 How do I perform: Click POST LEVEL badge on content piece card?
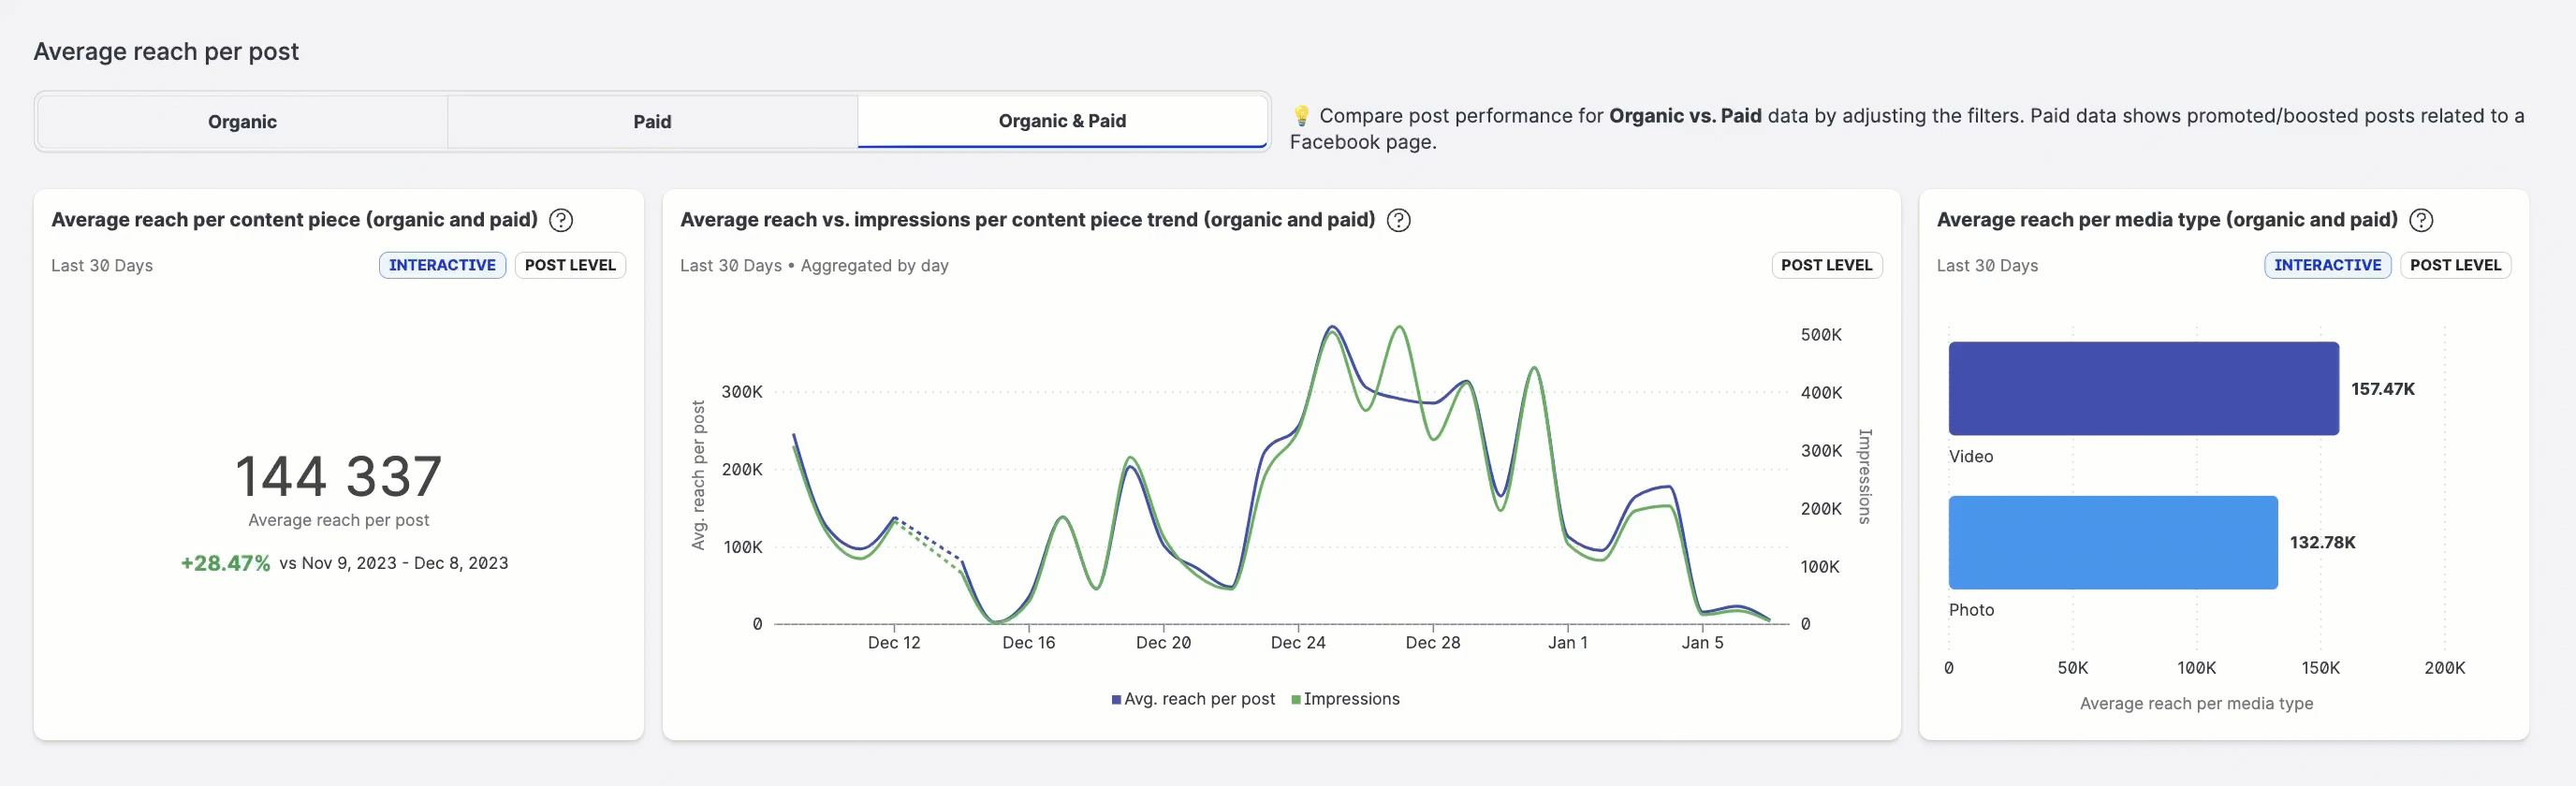[x=570, y=265]
